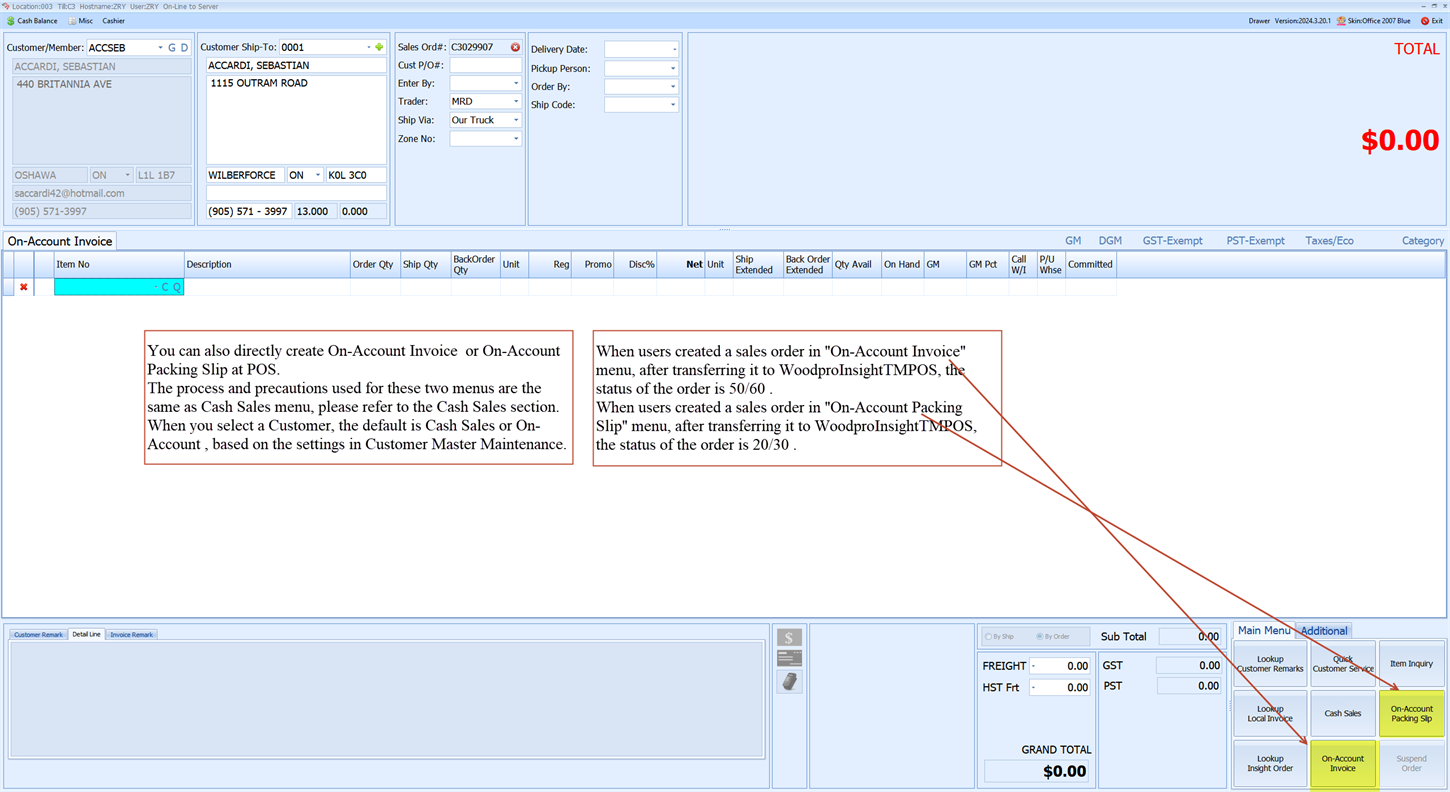Viewport: 1450px width, 792px height.
Task: Select the dollar-sign payment panel icon
Action: 789,637
